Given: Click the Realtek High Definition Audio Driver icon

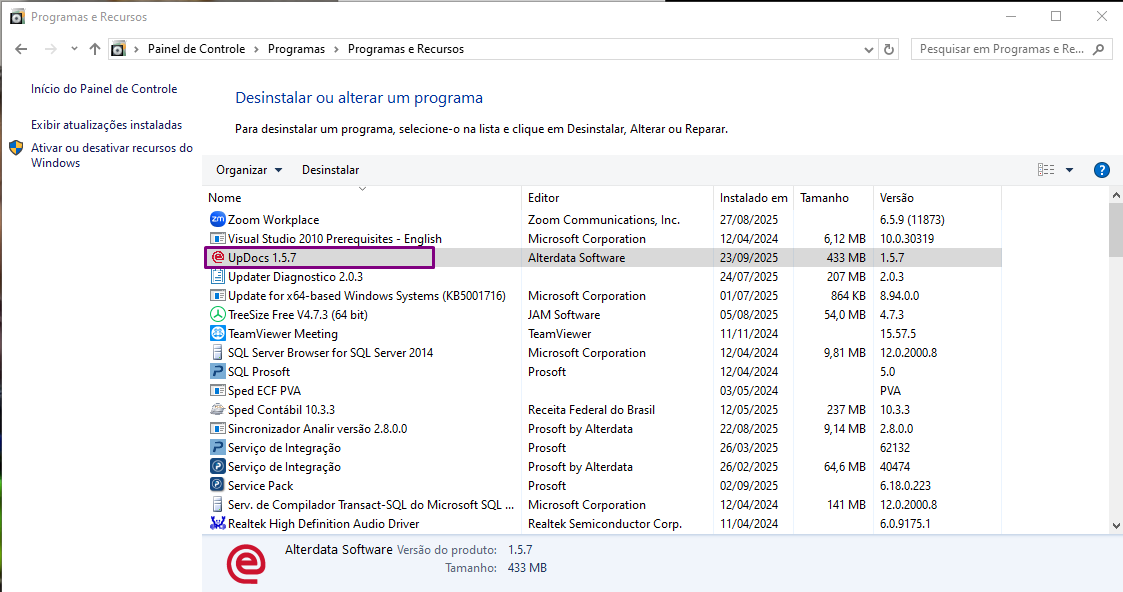Looking at the screenshot, I should 218,524.
